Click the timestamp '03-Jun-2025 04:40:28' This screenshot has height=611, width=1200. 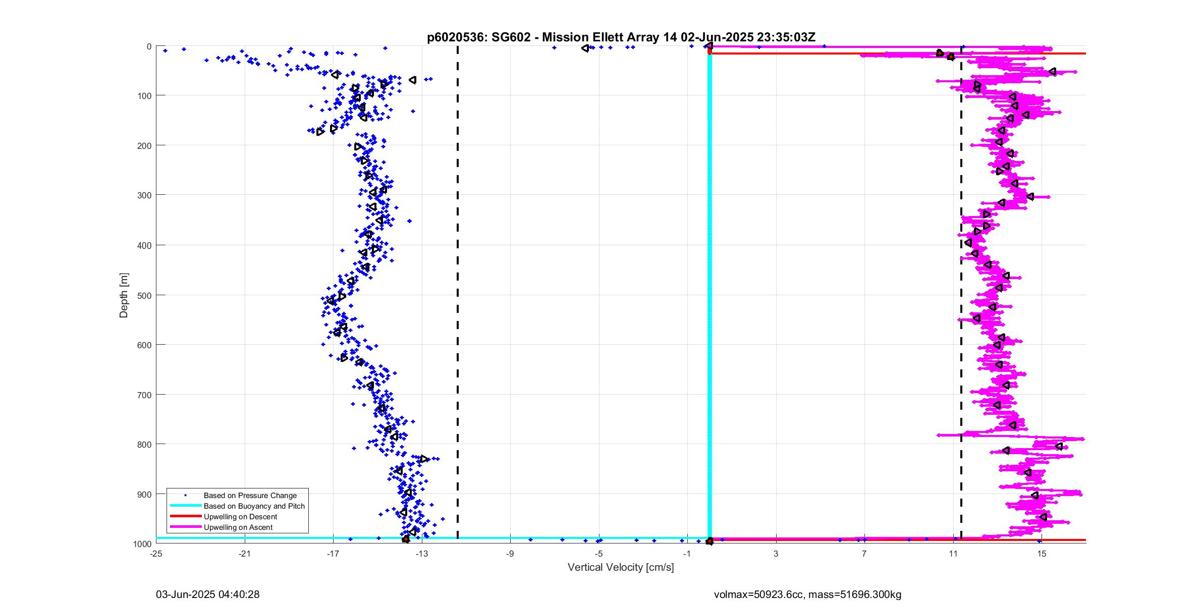[208, 594]
